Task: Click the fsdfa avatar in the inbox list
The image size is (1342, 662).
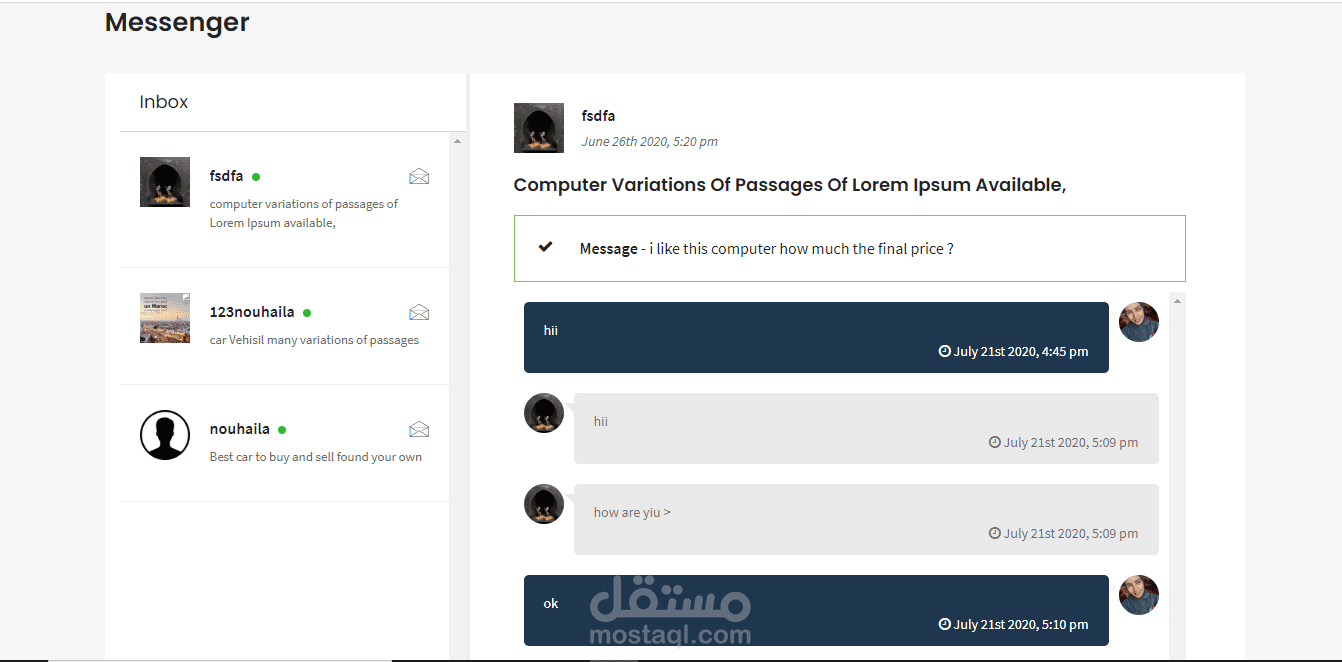Action: pos(165,182)
